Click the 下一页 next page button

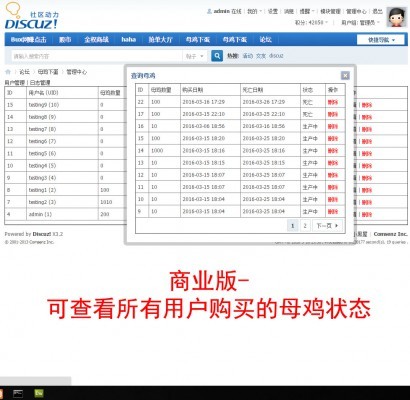pyautogui.click(x=327, y=226)
